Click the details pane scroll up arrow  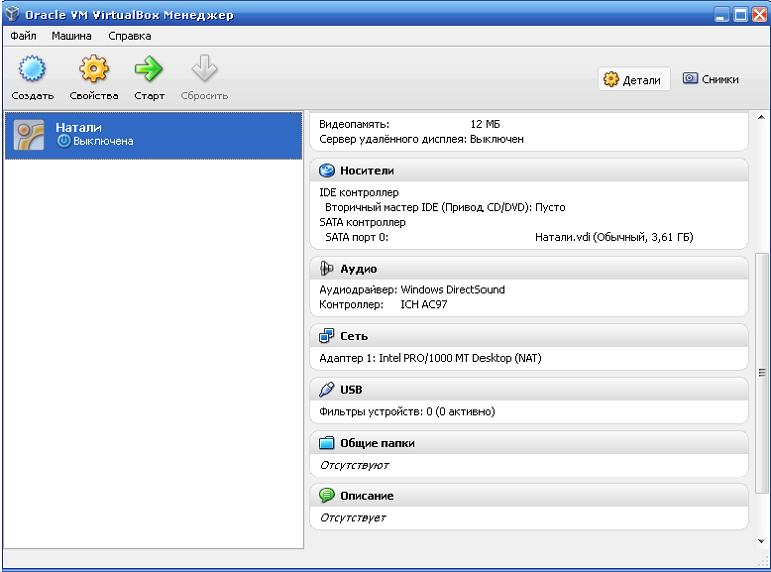pyautogui.click(x=761, y=118)
